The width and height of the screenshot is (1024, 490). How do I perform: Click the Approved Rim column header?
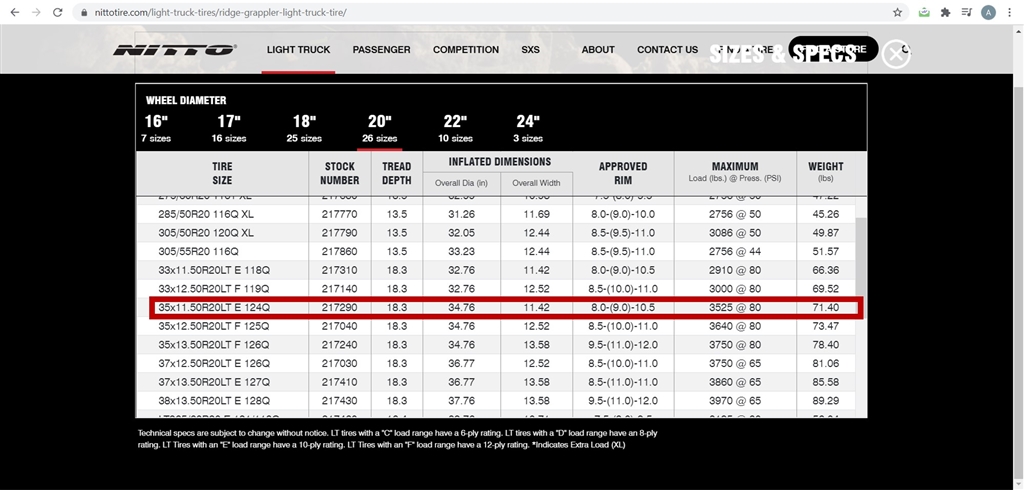[x=623, y=173]
